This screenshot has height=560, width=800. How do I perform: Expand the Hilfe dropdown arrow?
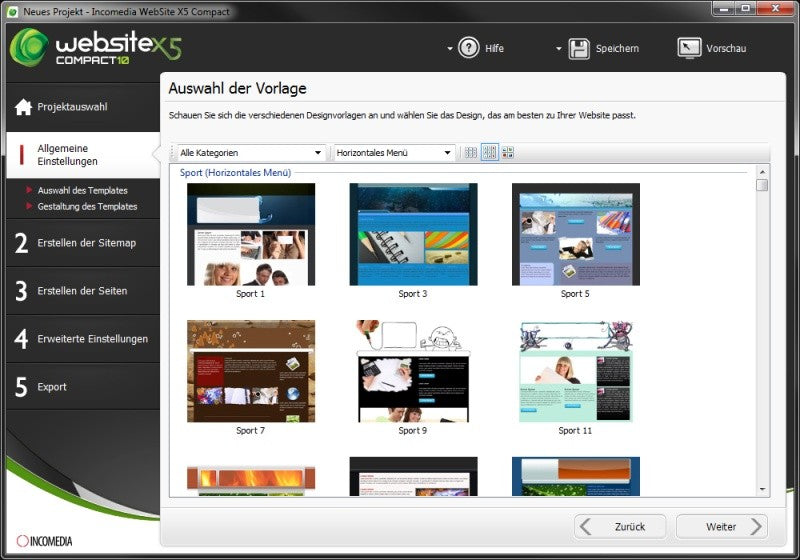(x=449, y=48)
